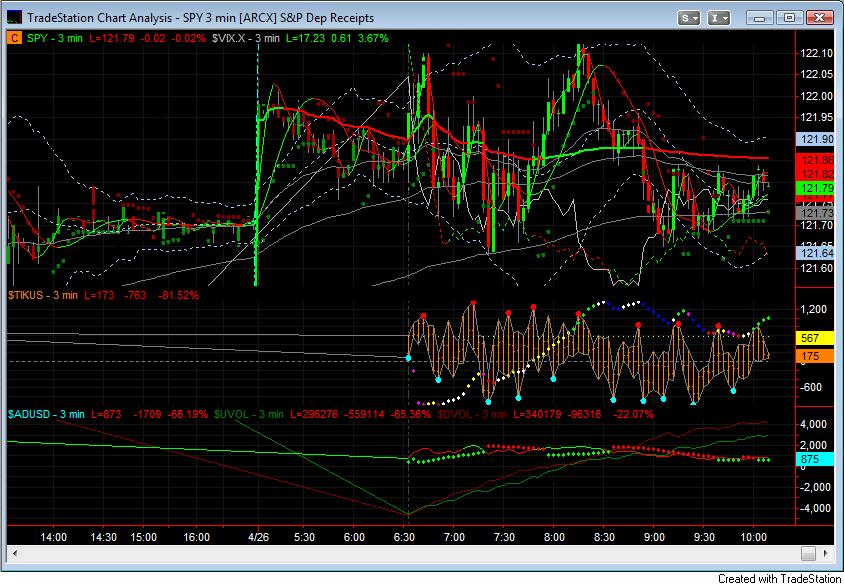Click the left scroll arrow of horizontal scrollbar
Viewport: 844px width, 585px height.
coord(14,553)
